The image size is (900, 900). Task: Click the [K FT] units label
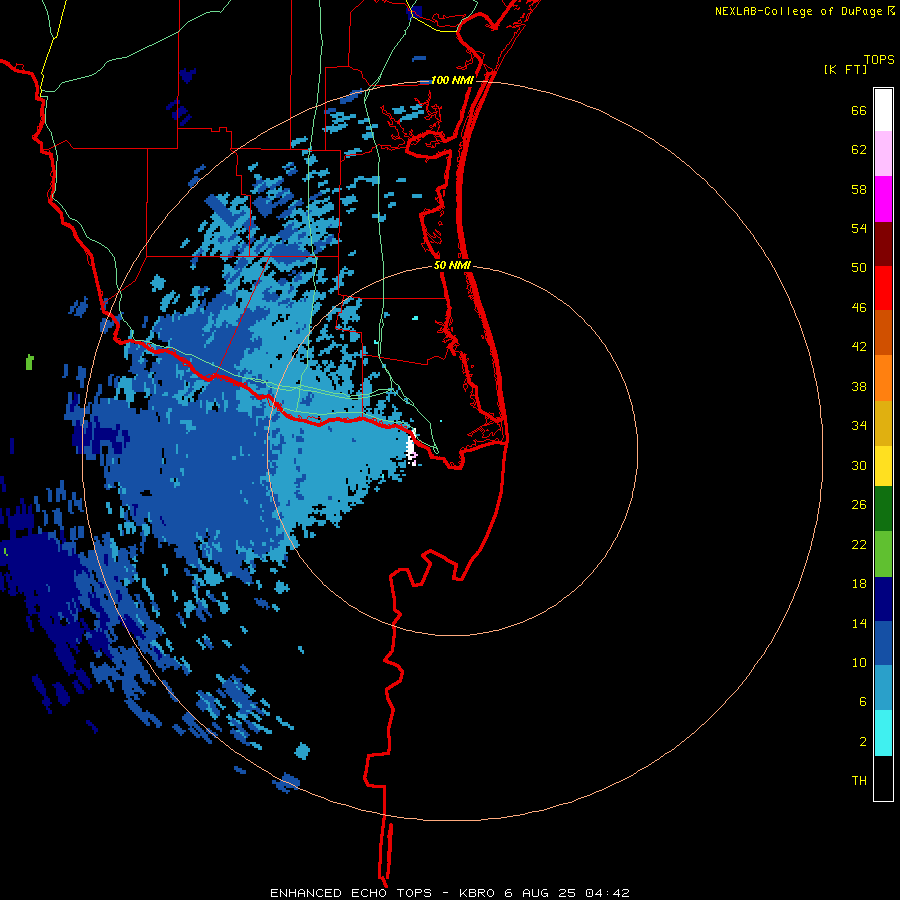click(845, 69)
